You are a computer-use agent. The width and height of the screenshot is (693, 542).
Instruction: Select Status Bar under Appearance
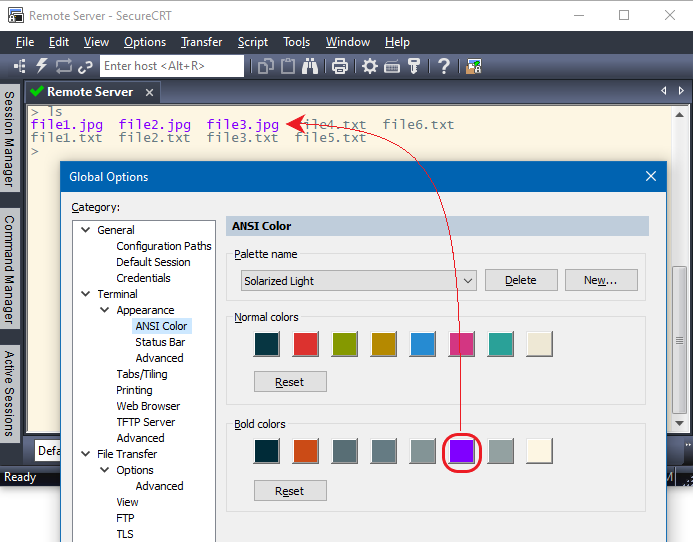pyautogui.click(x=160, y=342)
